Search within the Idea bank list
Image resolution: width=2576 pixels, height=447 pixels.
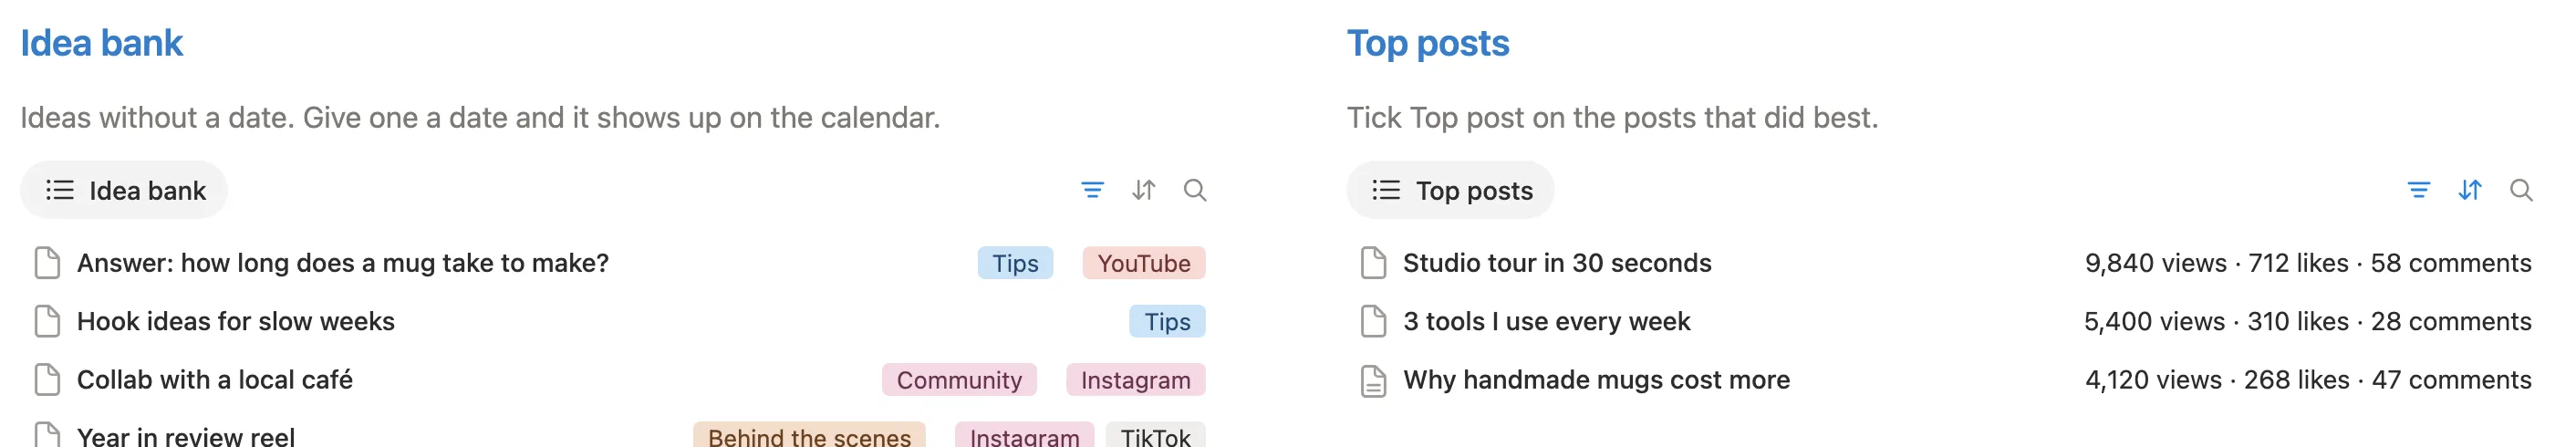[x=1195, y=190]
